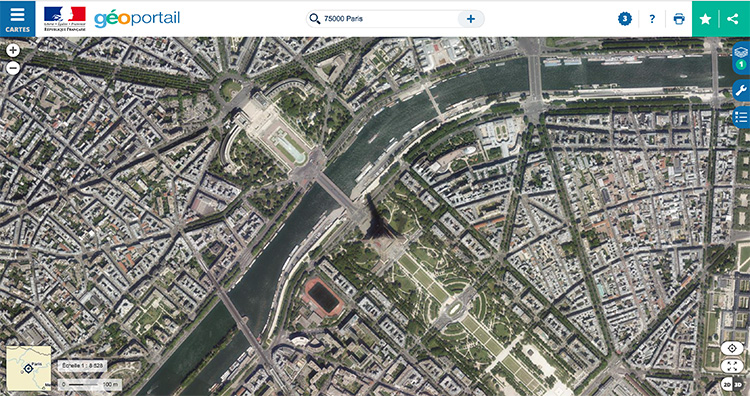
Task: Expand the layers panel with one layer badge
Action: click(741, 57)
